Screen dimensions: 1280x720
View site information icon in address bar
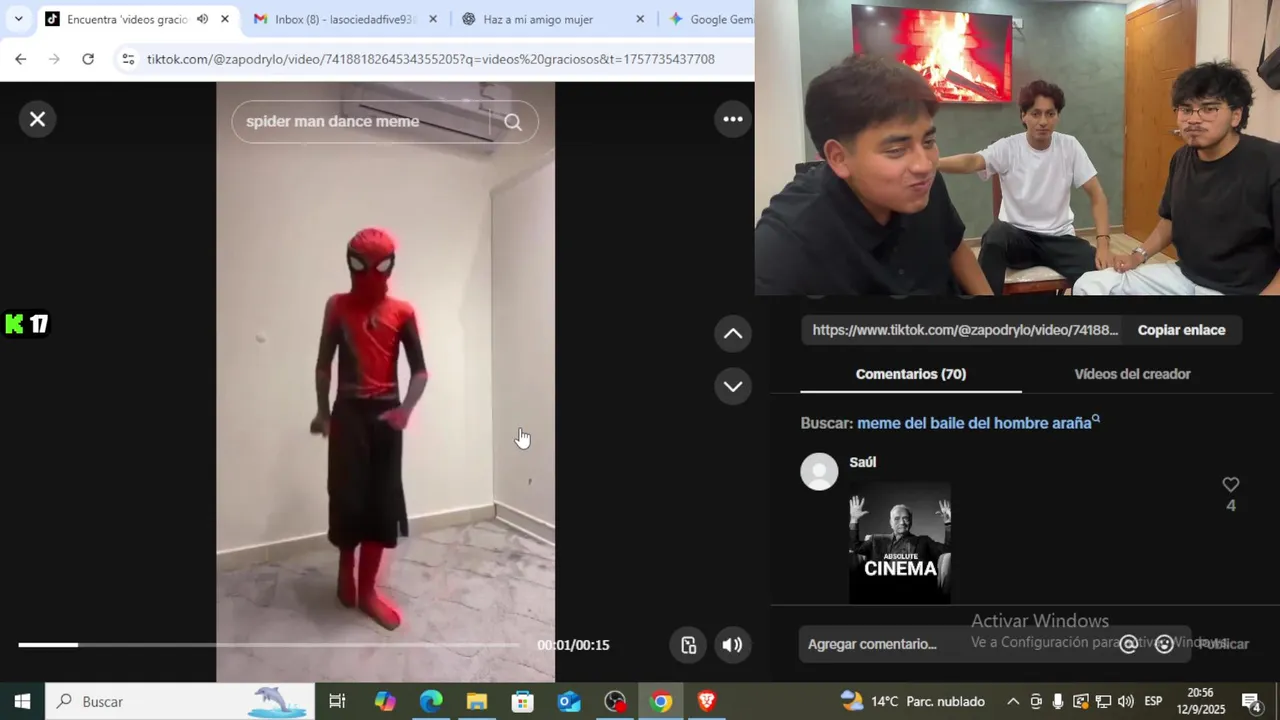click(x=128, y=59)
